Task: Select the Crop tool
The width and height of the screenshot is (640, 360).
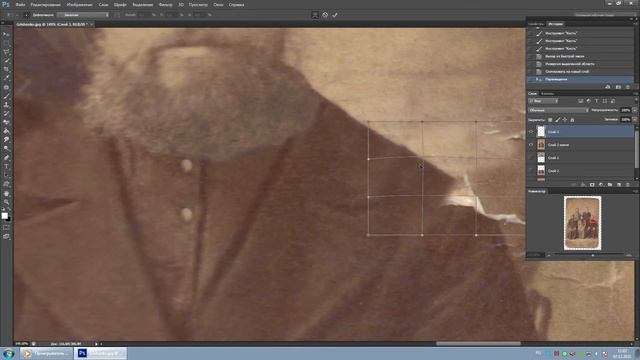Action: tap(6, 69)
